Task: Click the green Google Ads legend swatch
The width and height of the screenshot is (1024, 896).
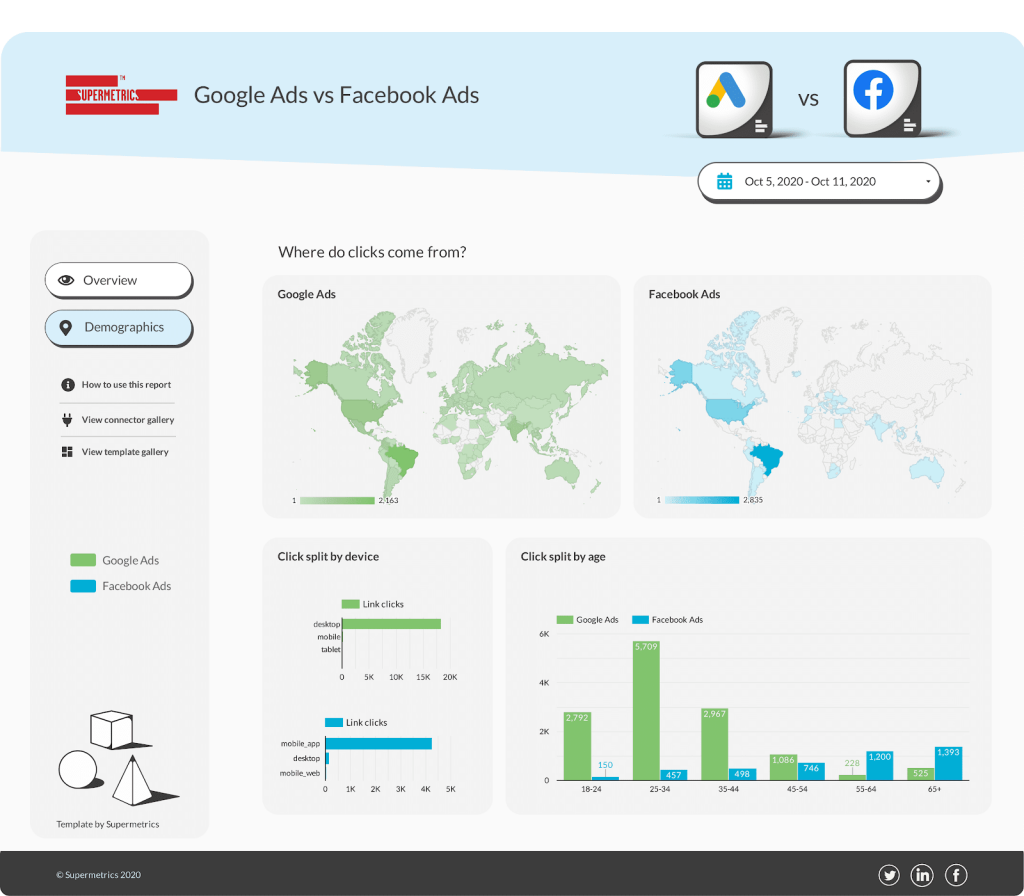Action: pos(83,560)
